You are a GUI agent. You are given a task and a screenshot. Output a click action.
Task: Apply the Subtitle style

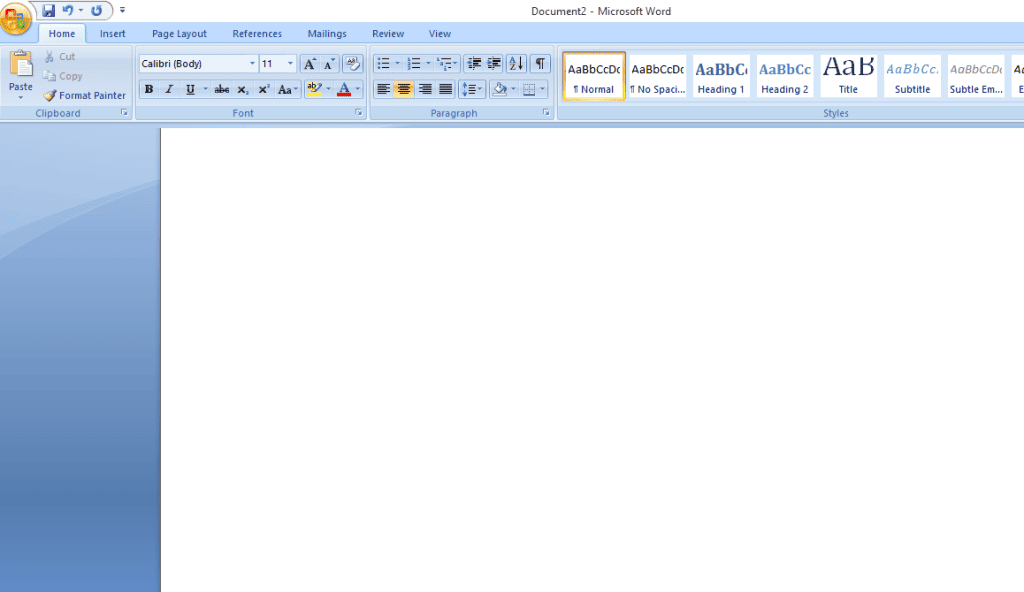(x=912, y=76)
